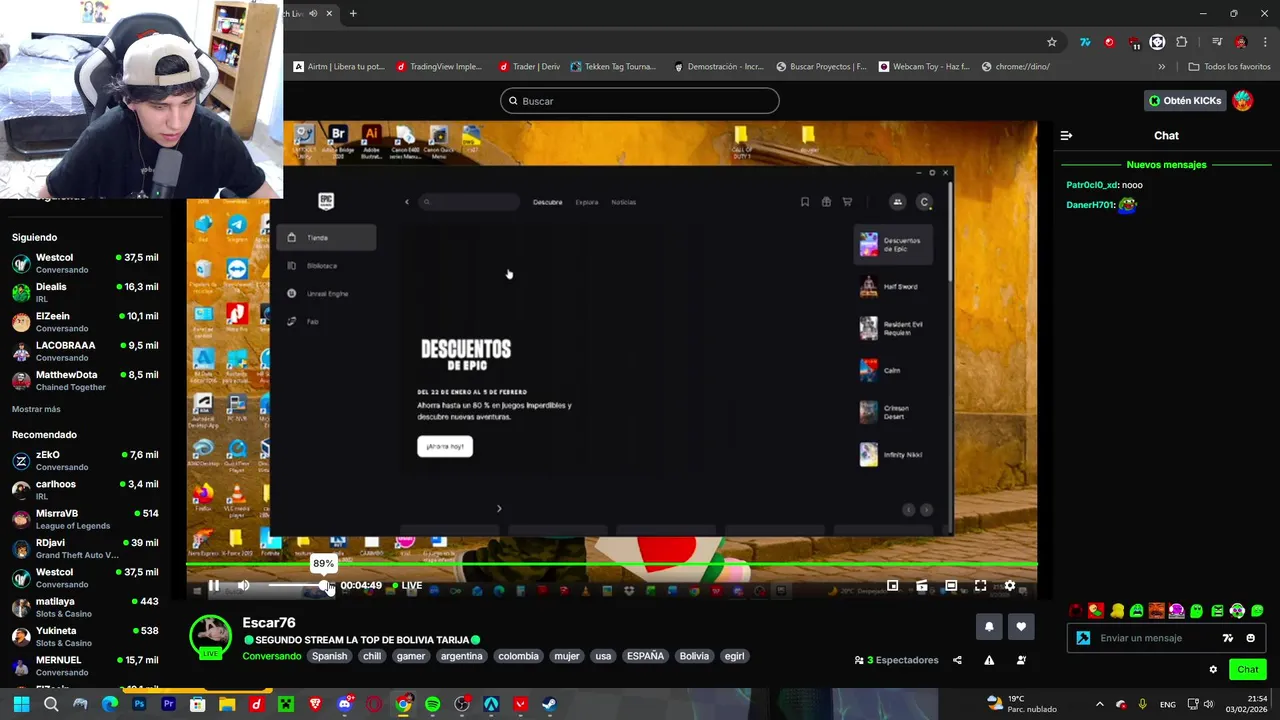Open user profile avatar menu
The image size is (1280, 720).
1243,101
